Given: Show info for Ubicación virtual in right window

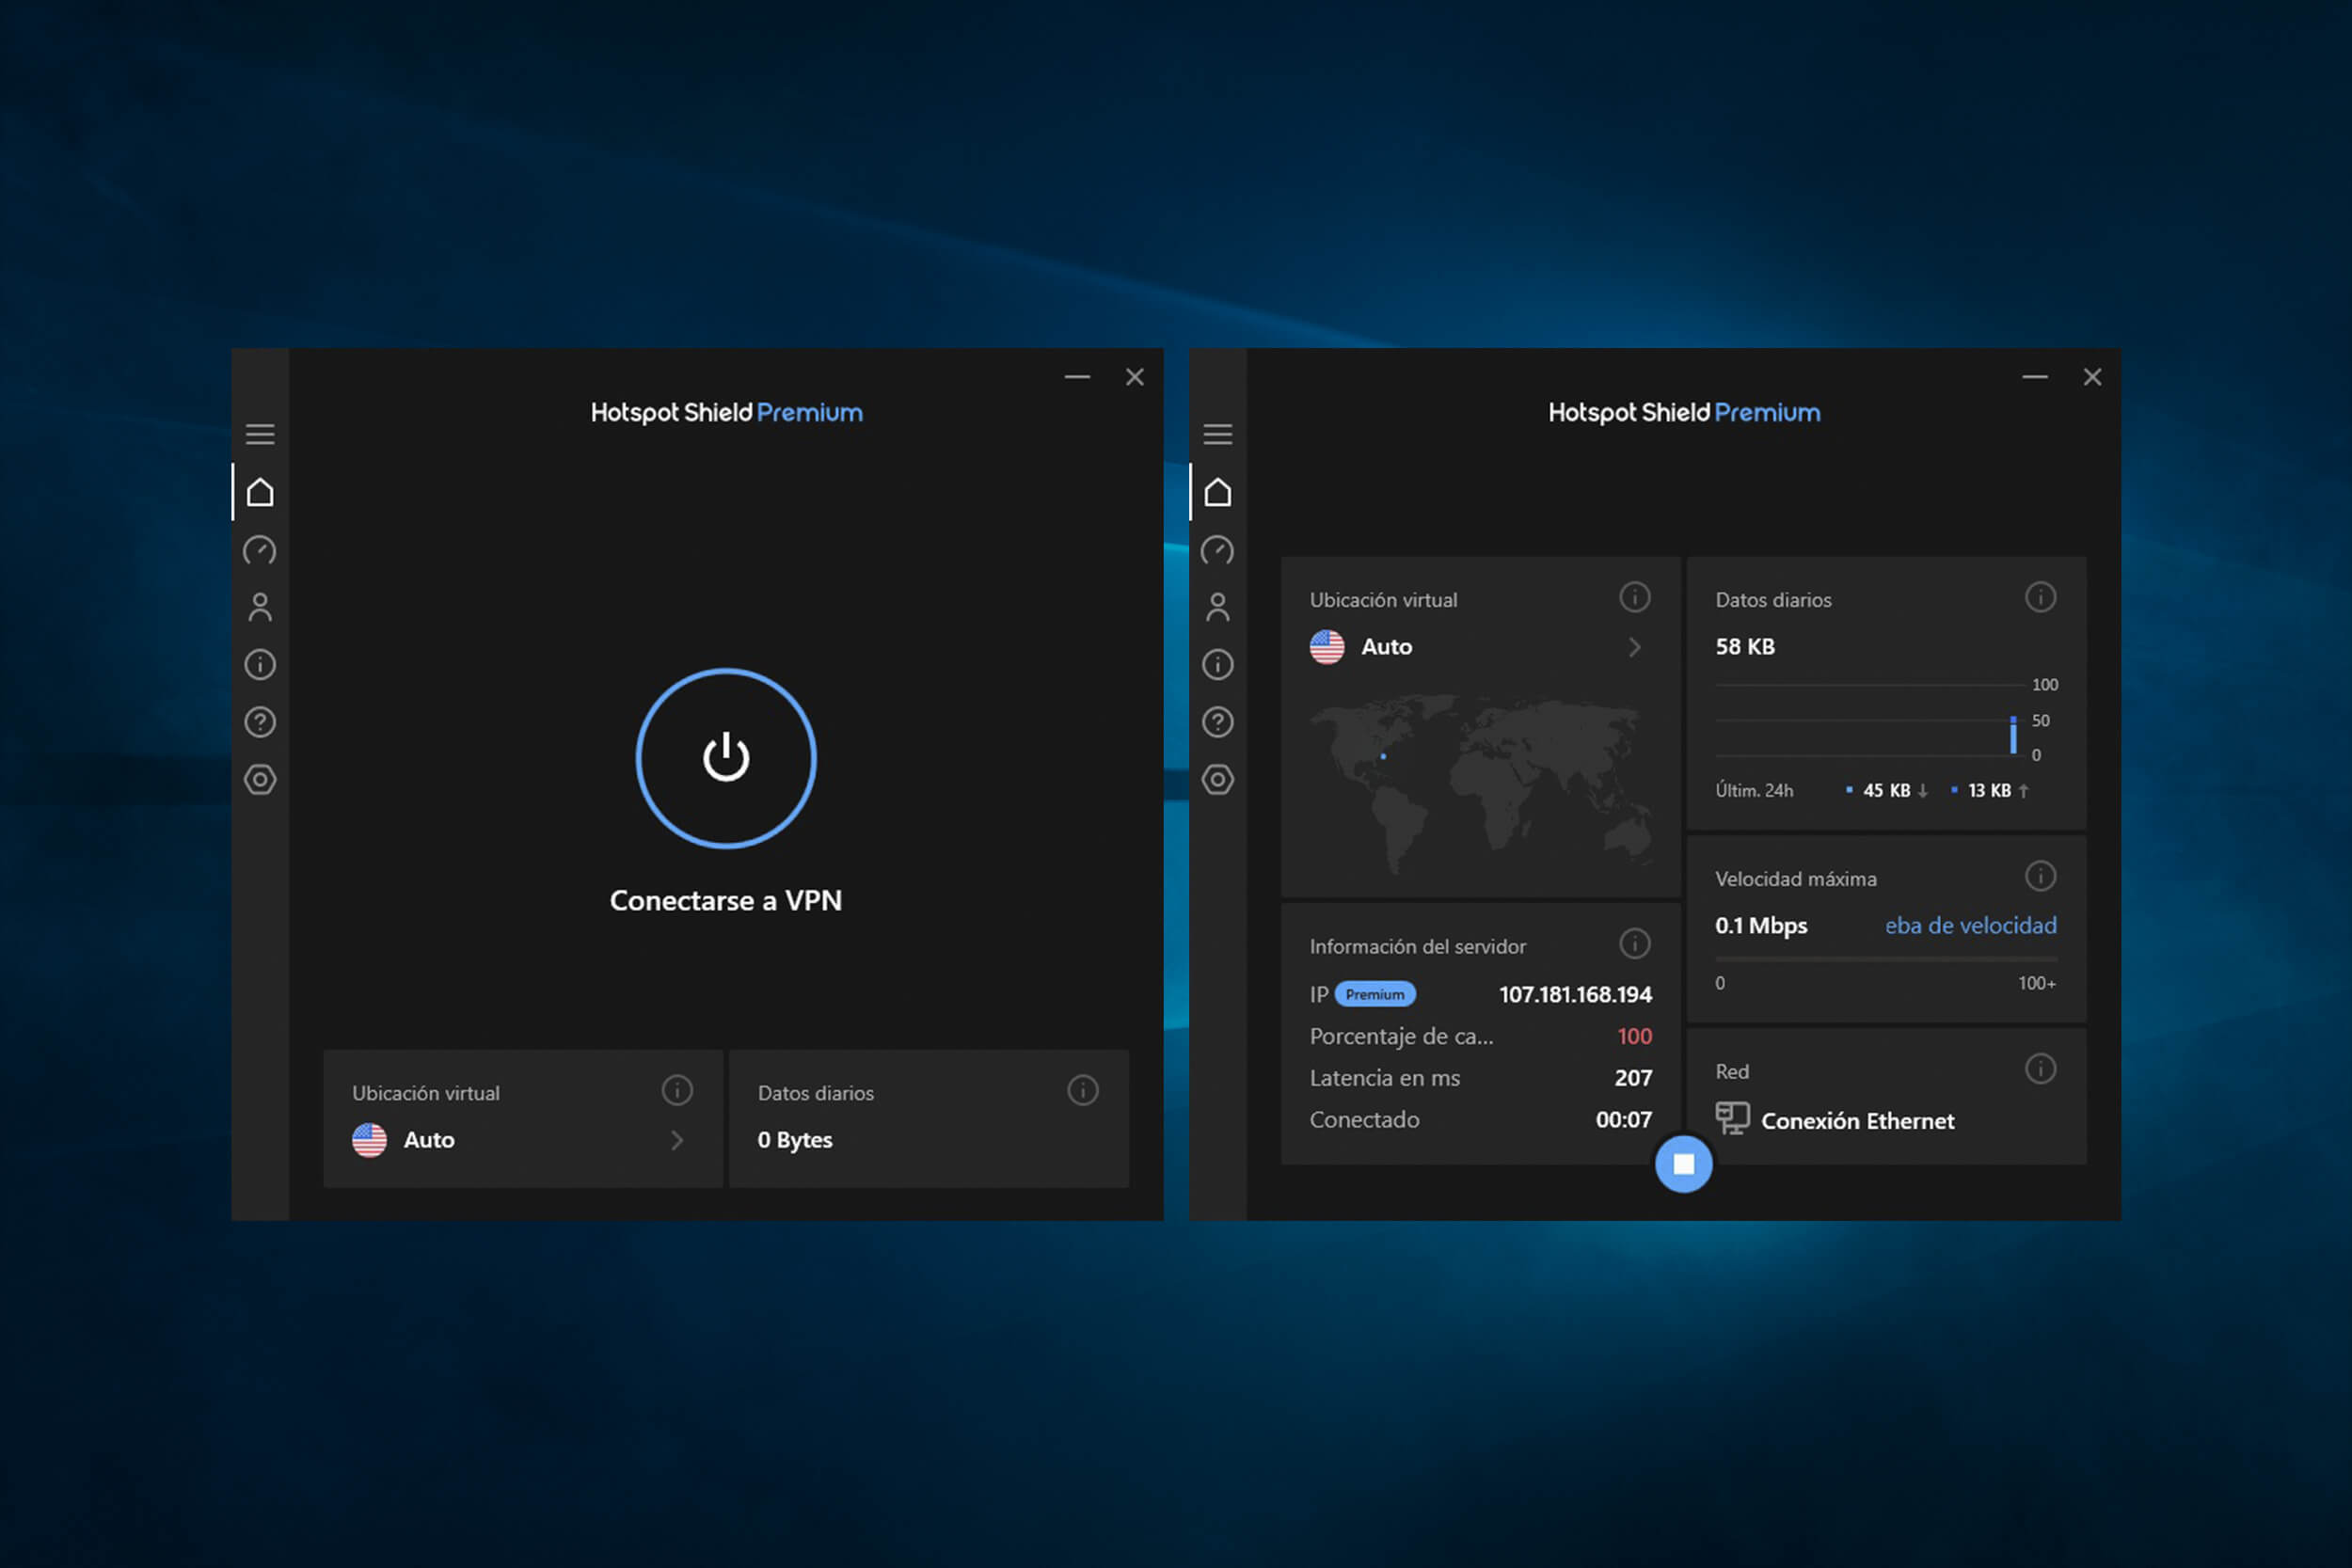Looking at the screenshot, I should 1635,597.
